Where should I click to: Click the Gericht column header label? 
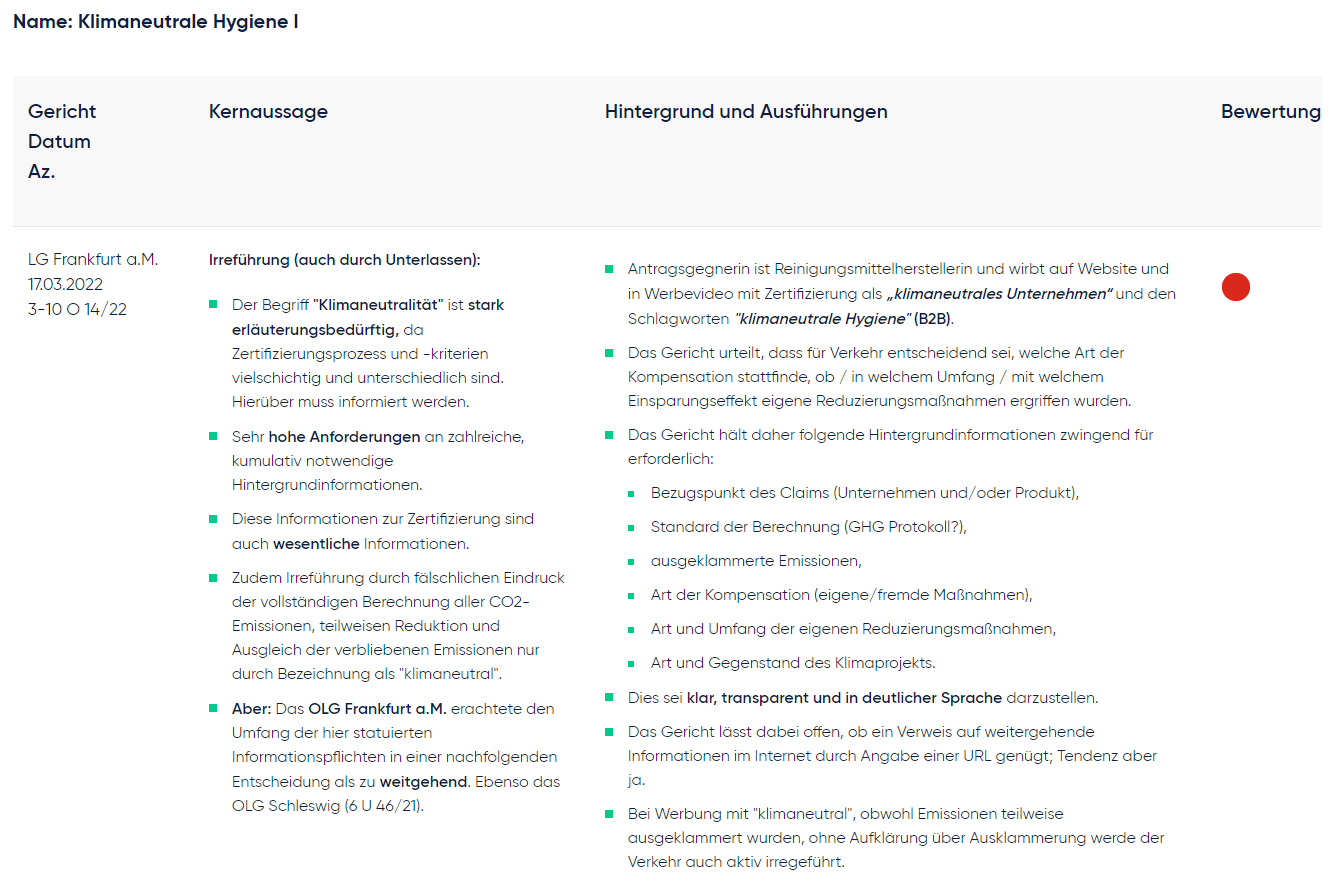pos(62,112)
